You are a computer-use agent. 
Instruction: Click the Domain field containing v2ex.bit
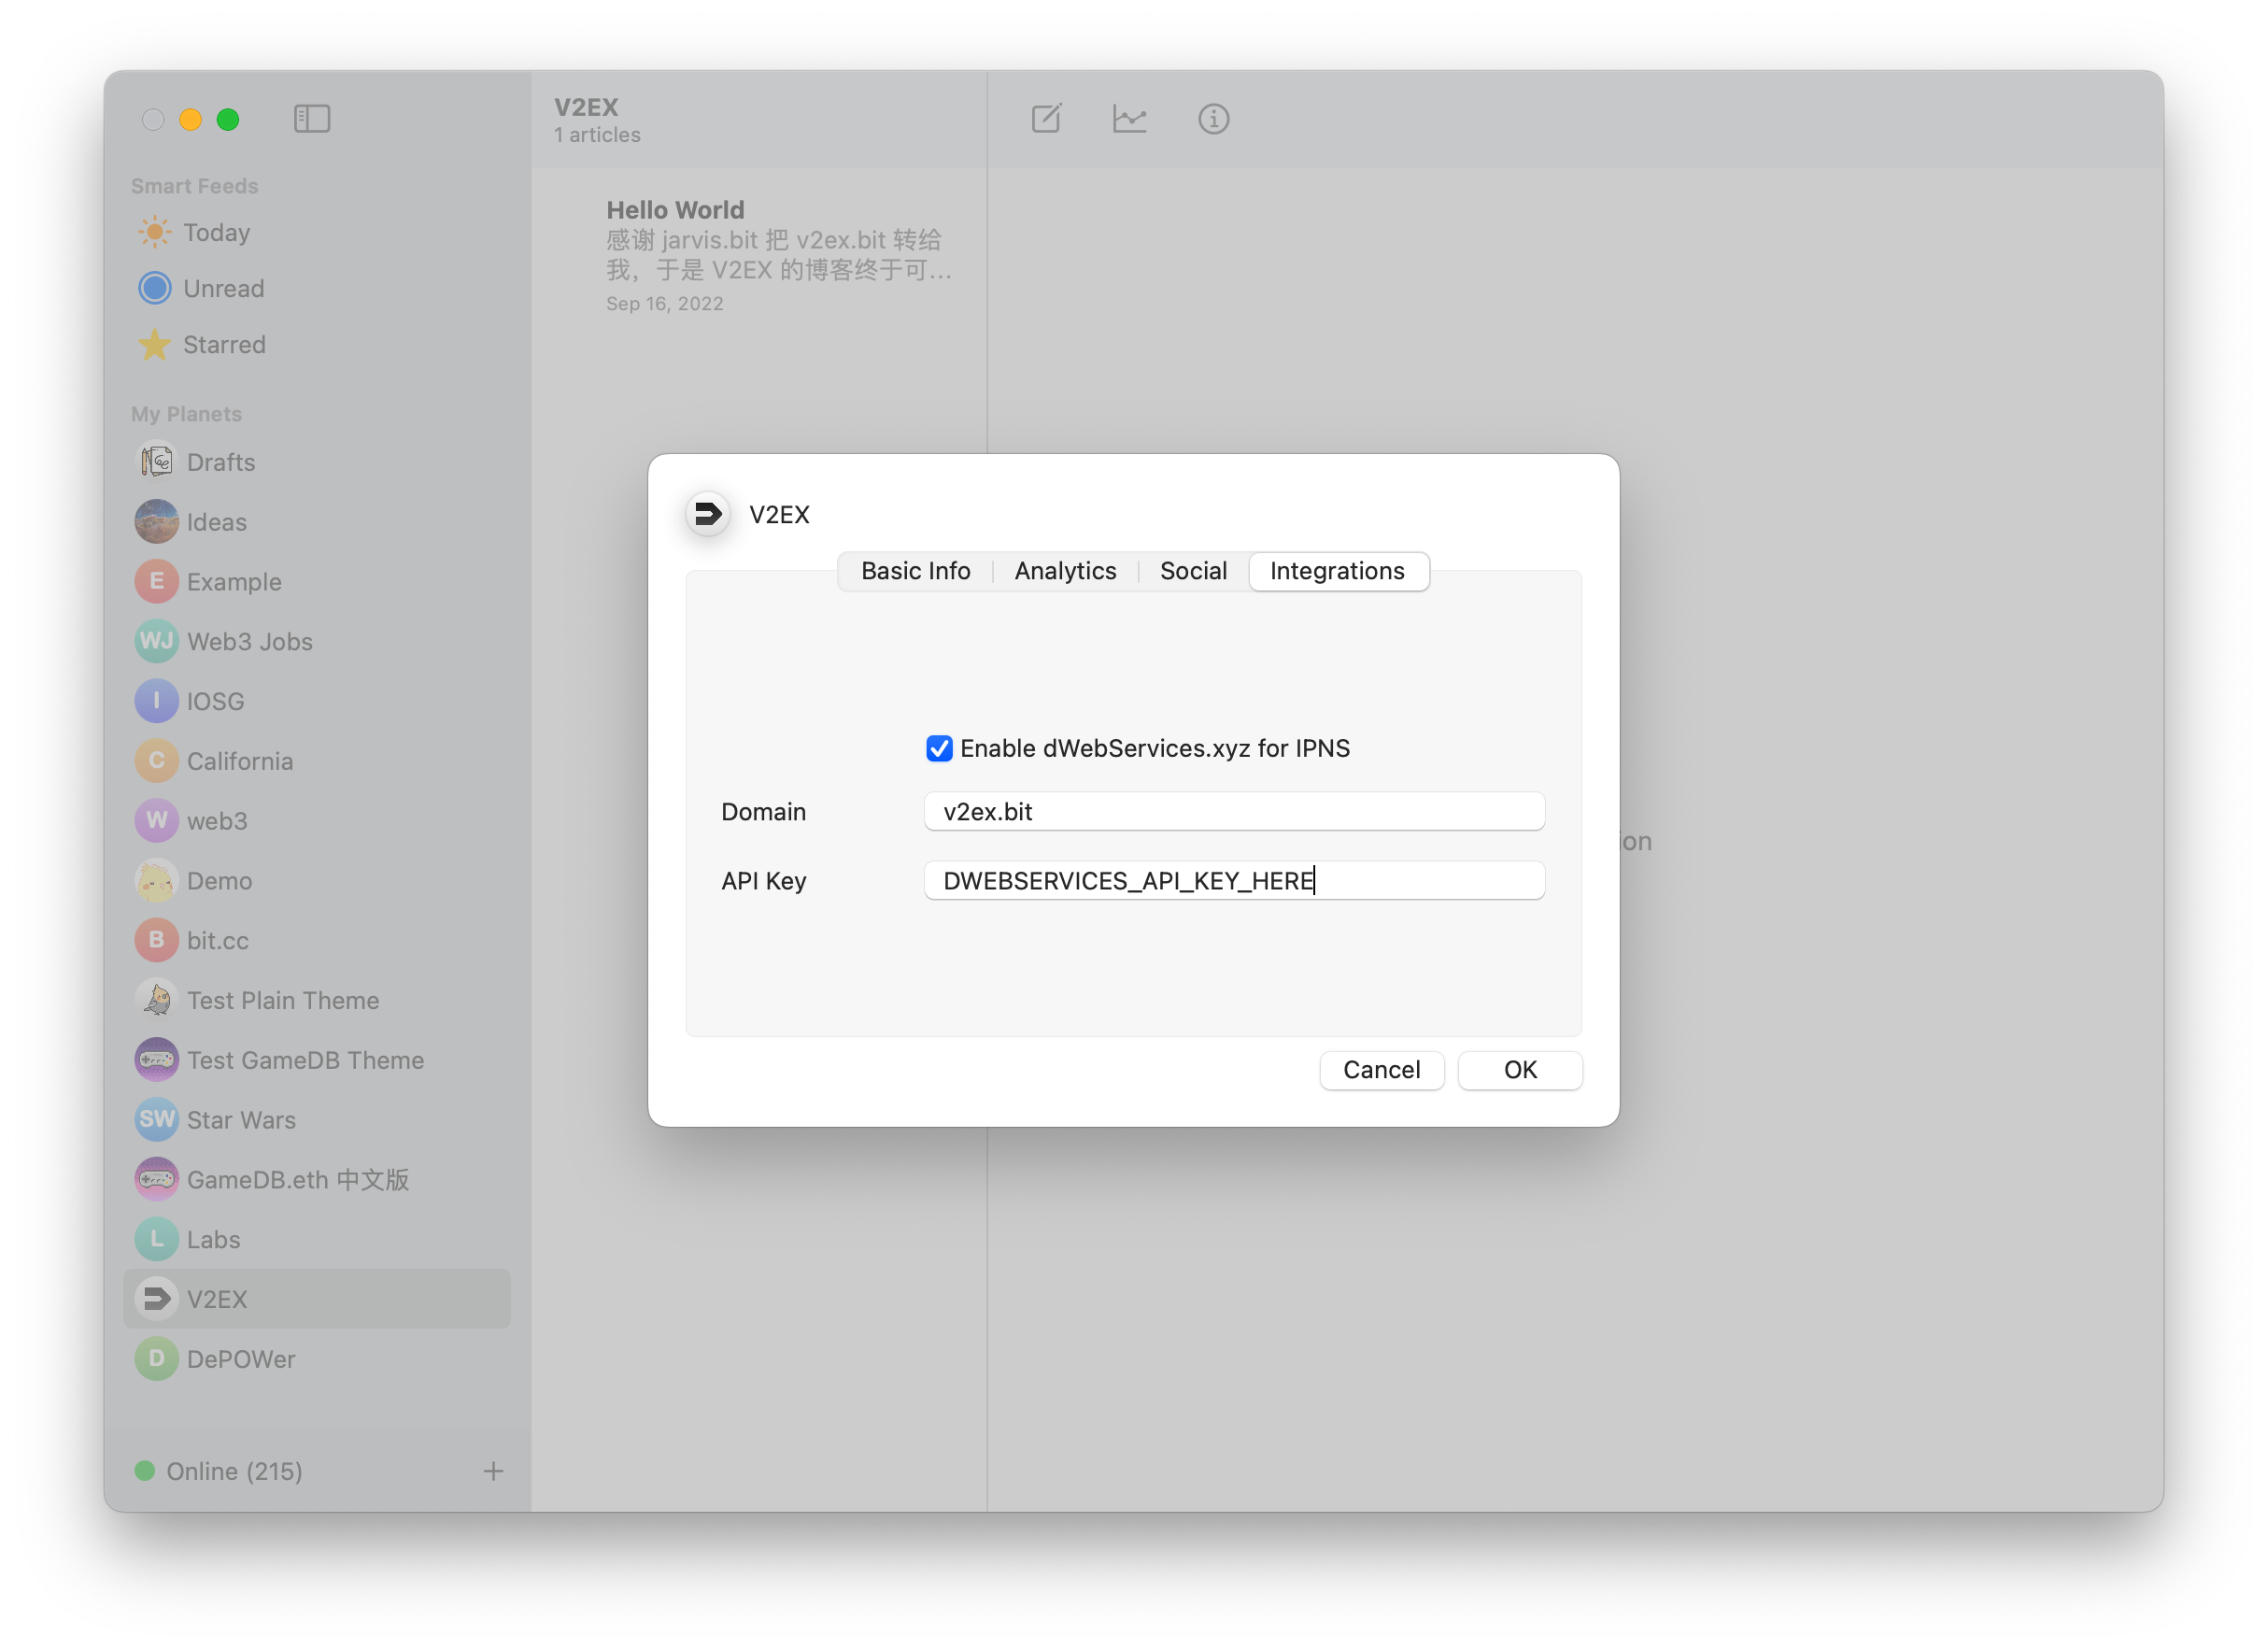click(x=1233, y=811)
